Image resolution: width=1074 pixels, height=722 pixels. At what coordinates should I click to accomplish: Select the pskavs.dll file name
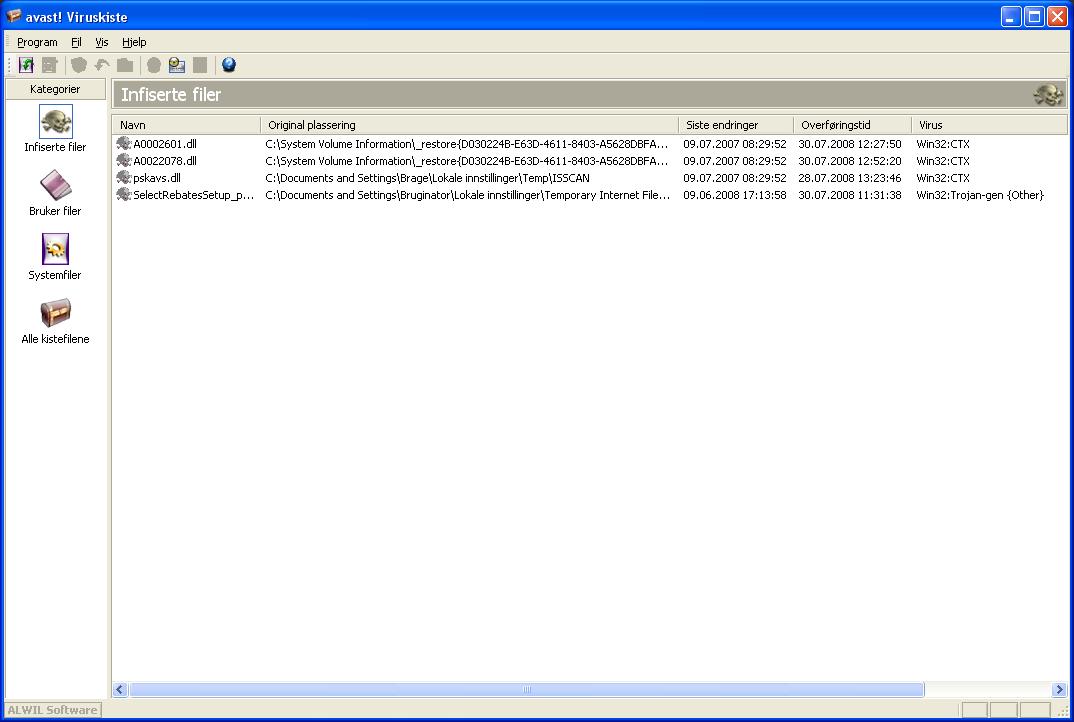click(x=157, y=178)
